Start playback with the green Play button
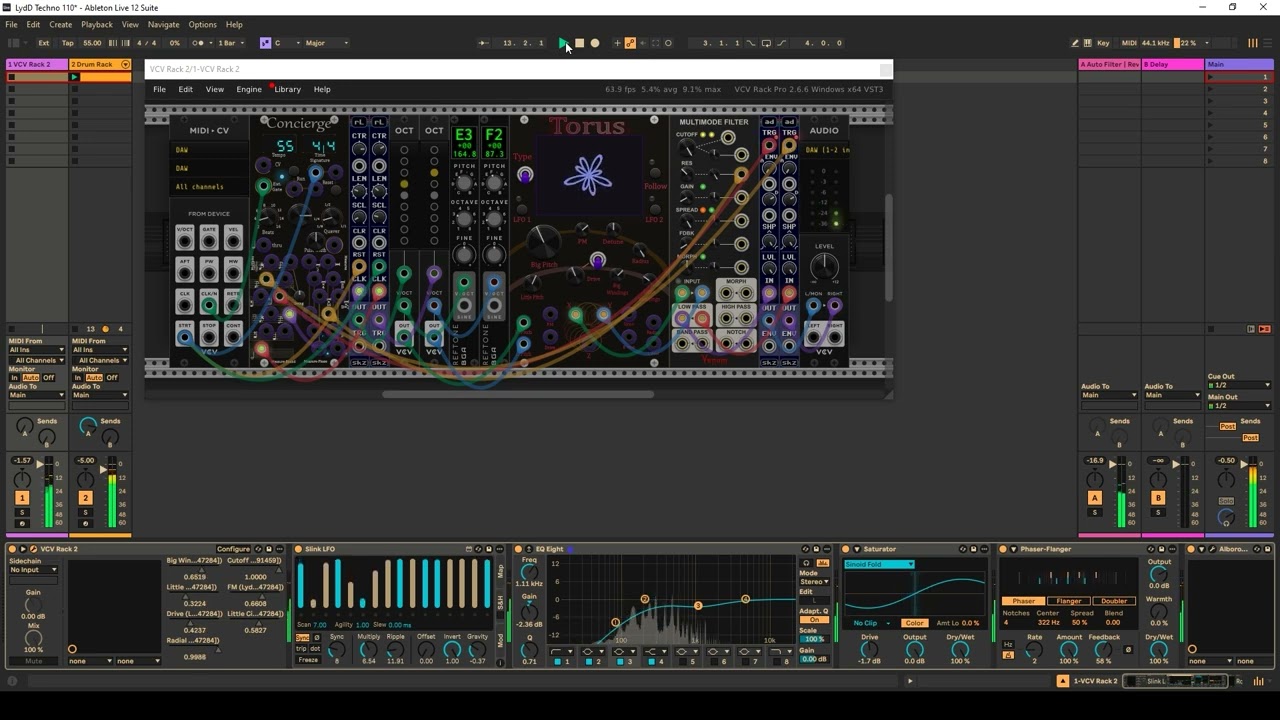This screenshot has width=1280, height=720. pyautogui.click(x=563, y=43)
